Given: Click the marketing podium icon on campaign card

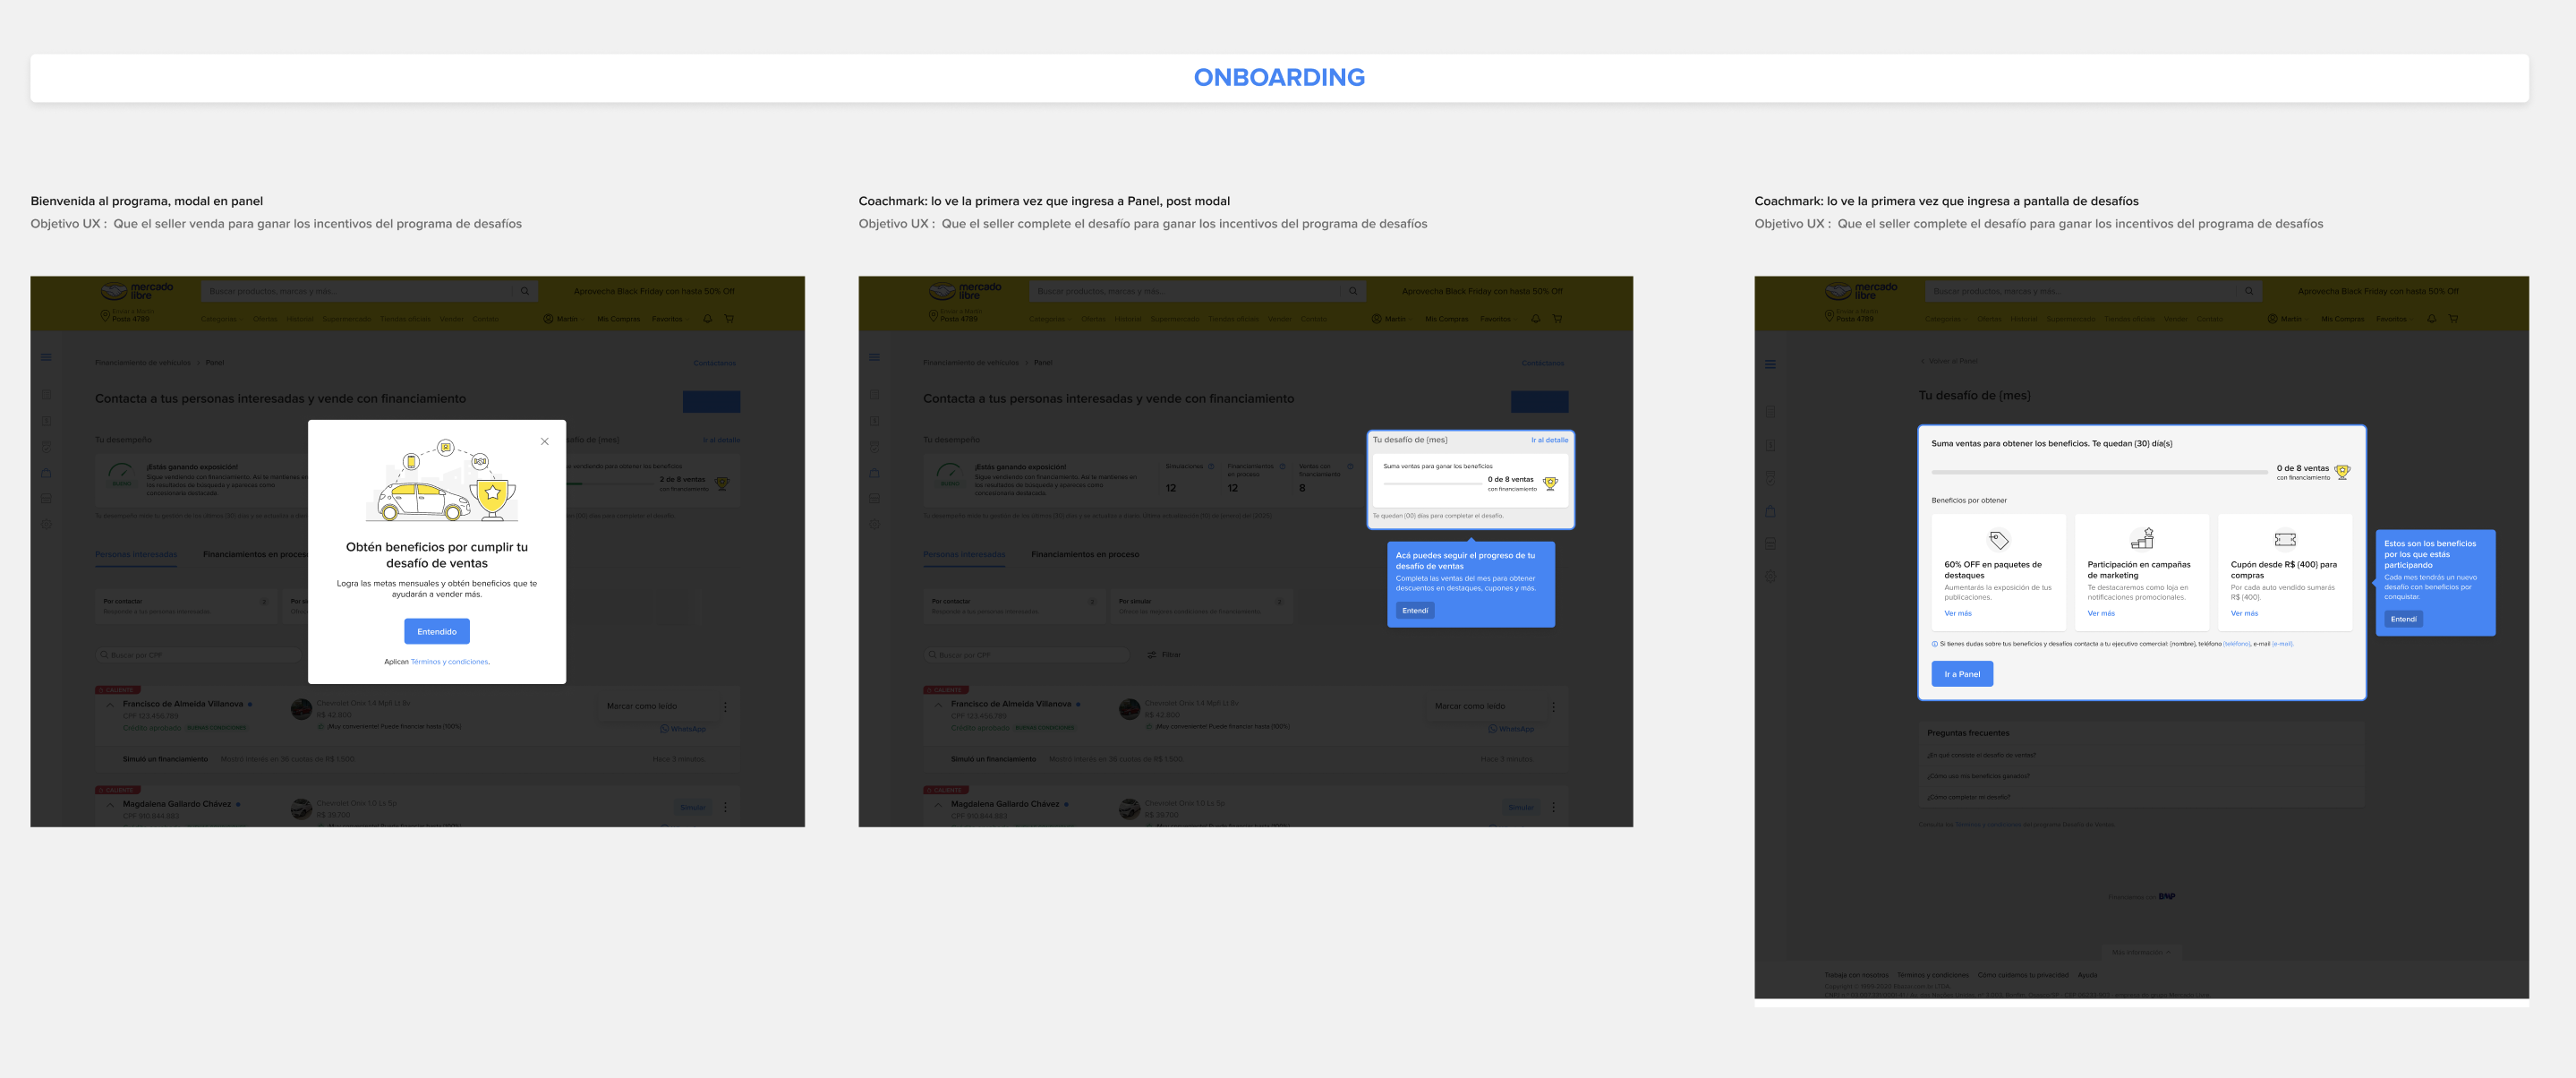Looking at the screenshot, I should click(2142, 539).
